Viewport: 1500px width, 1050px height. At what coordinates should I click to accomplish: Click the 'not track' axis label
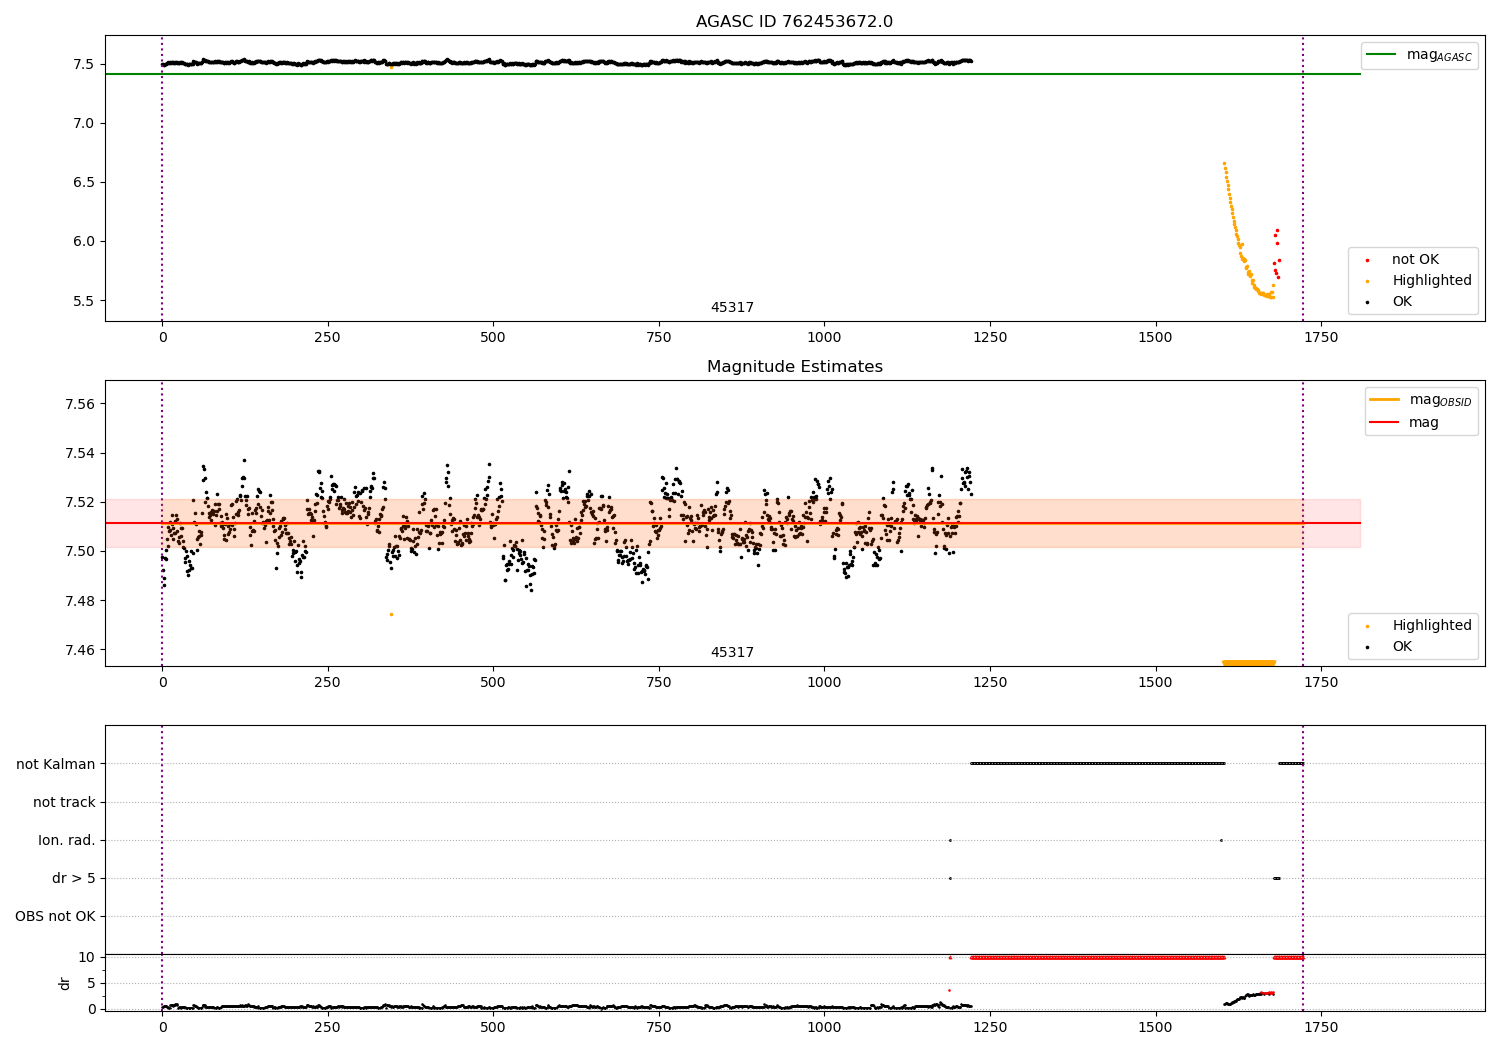64,802
